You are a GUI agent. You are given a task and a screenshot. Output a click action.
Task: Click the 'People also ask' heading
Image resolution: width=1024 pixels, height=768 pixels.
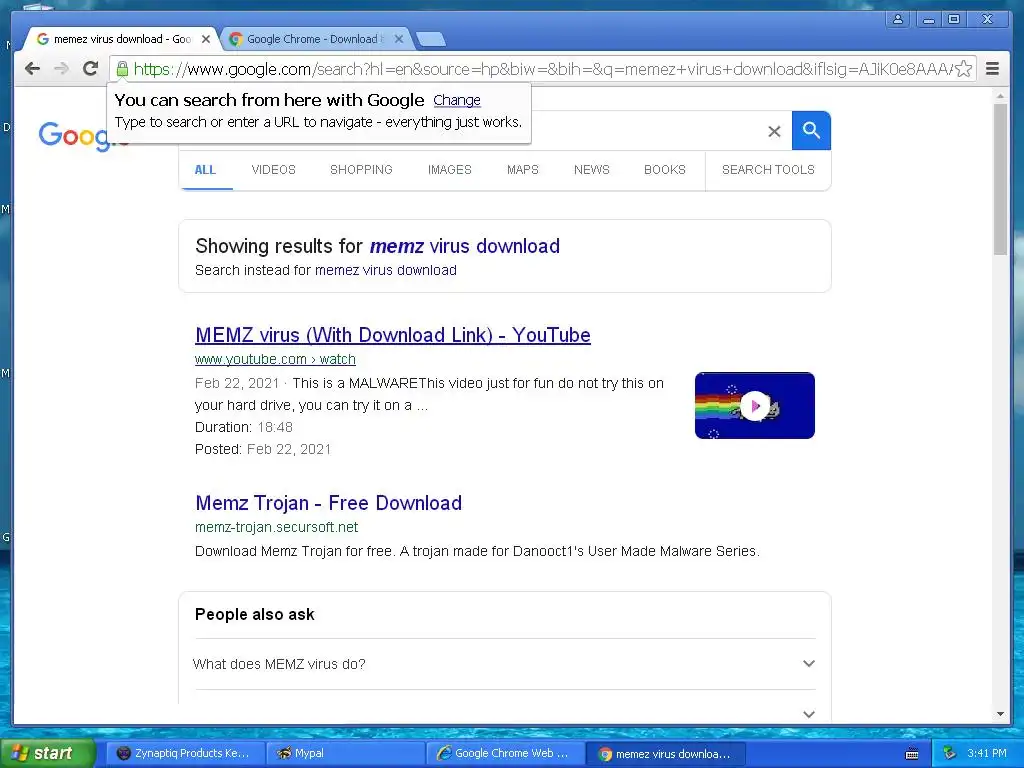click(x=255, y=615)
